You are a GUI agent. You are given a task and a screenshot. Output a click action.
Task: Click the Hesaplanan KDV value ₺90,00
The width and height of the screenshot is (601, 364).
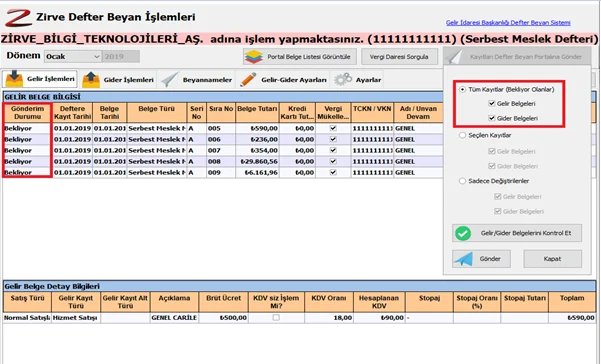pyautogui.click(x=379, y=318)
